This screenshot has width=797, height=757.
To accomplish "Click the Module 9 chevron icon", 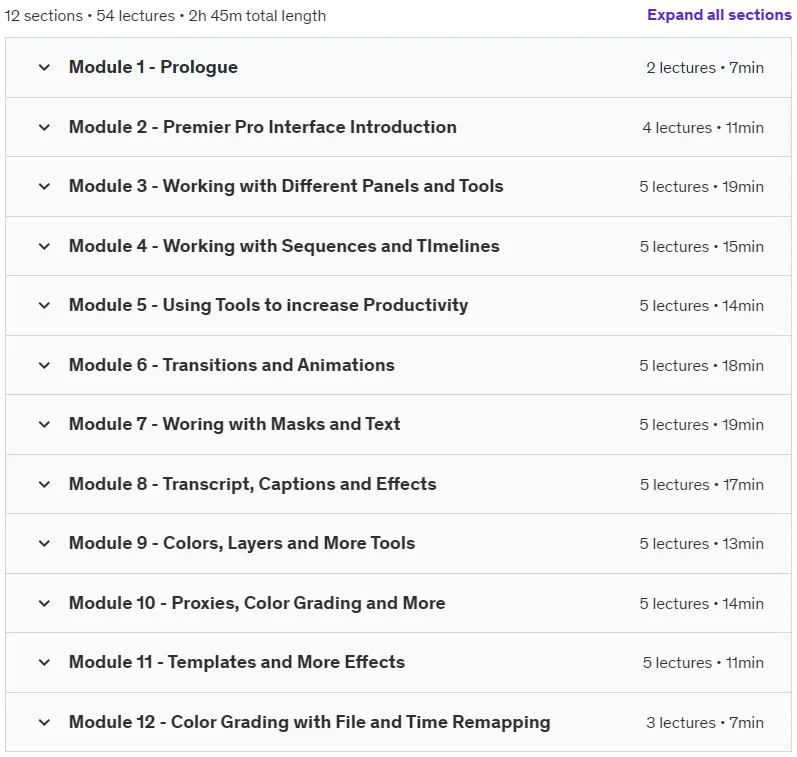I will coord(44,543).
